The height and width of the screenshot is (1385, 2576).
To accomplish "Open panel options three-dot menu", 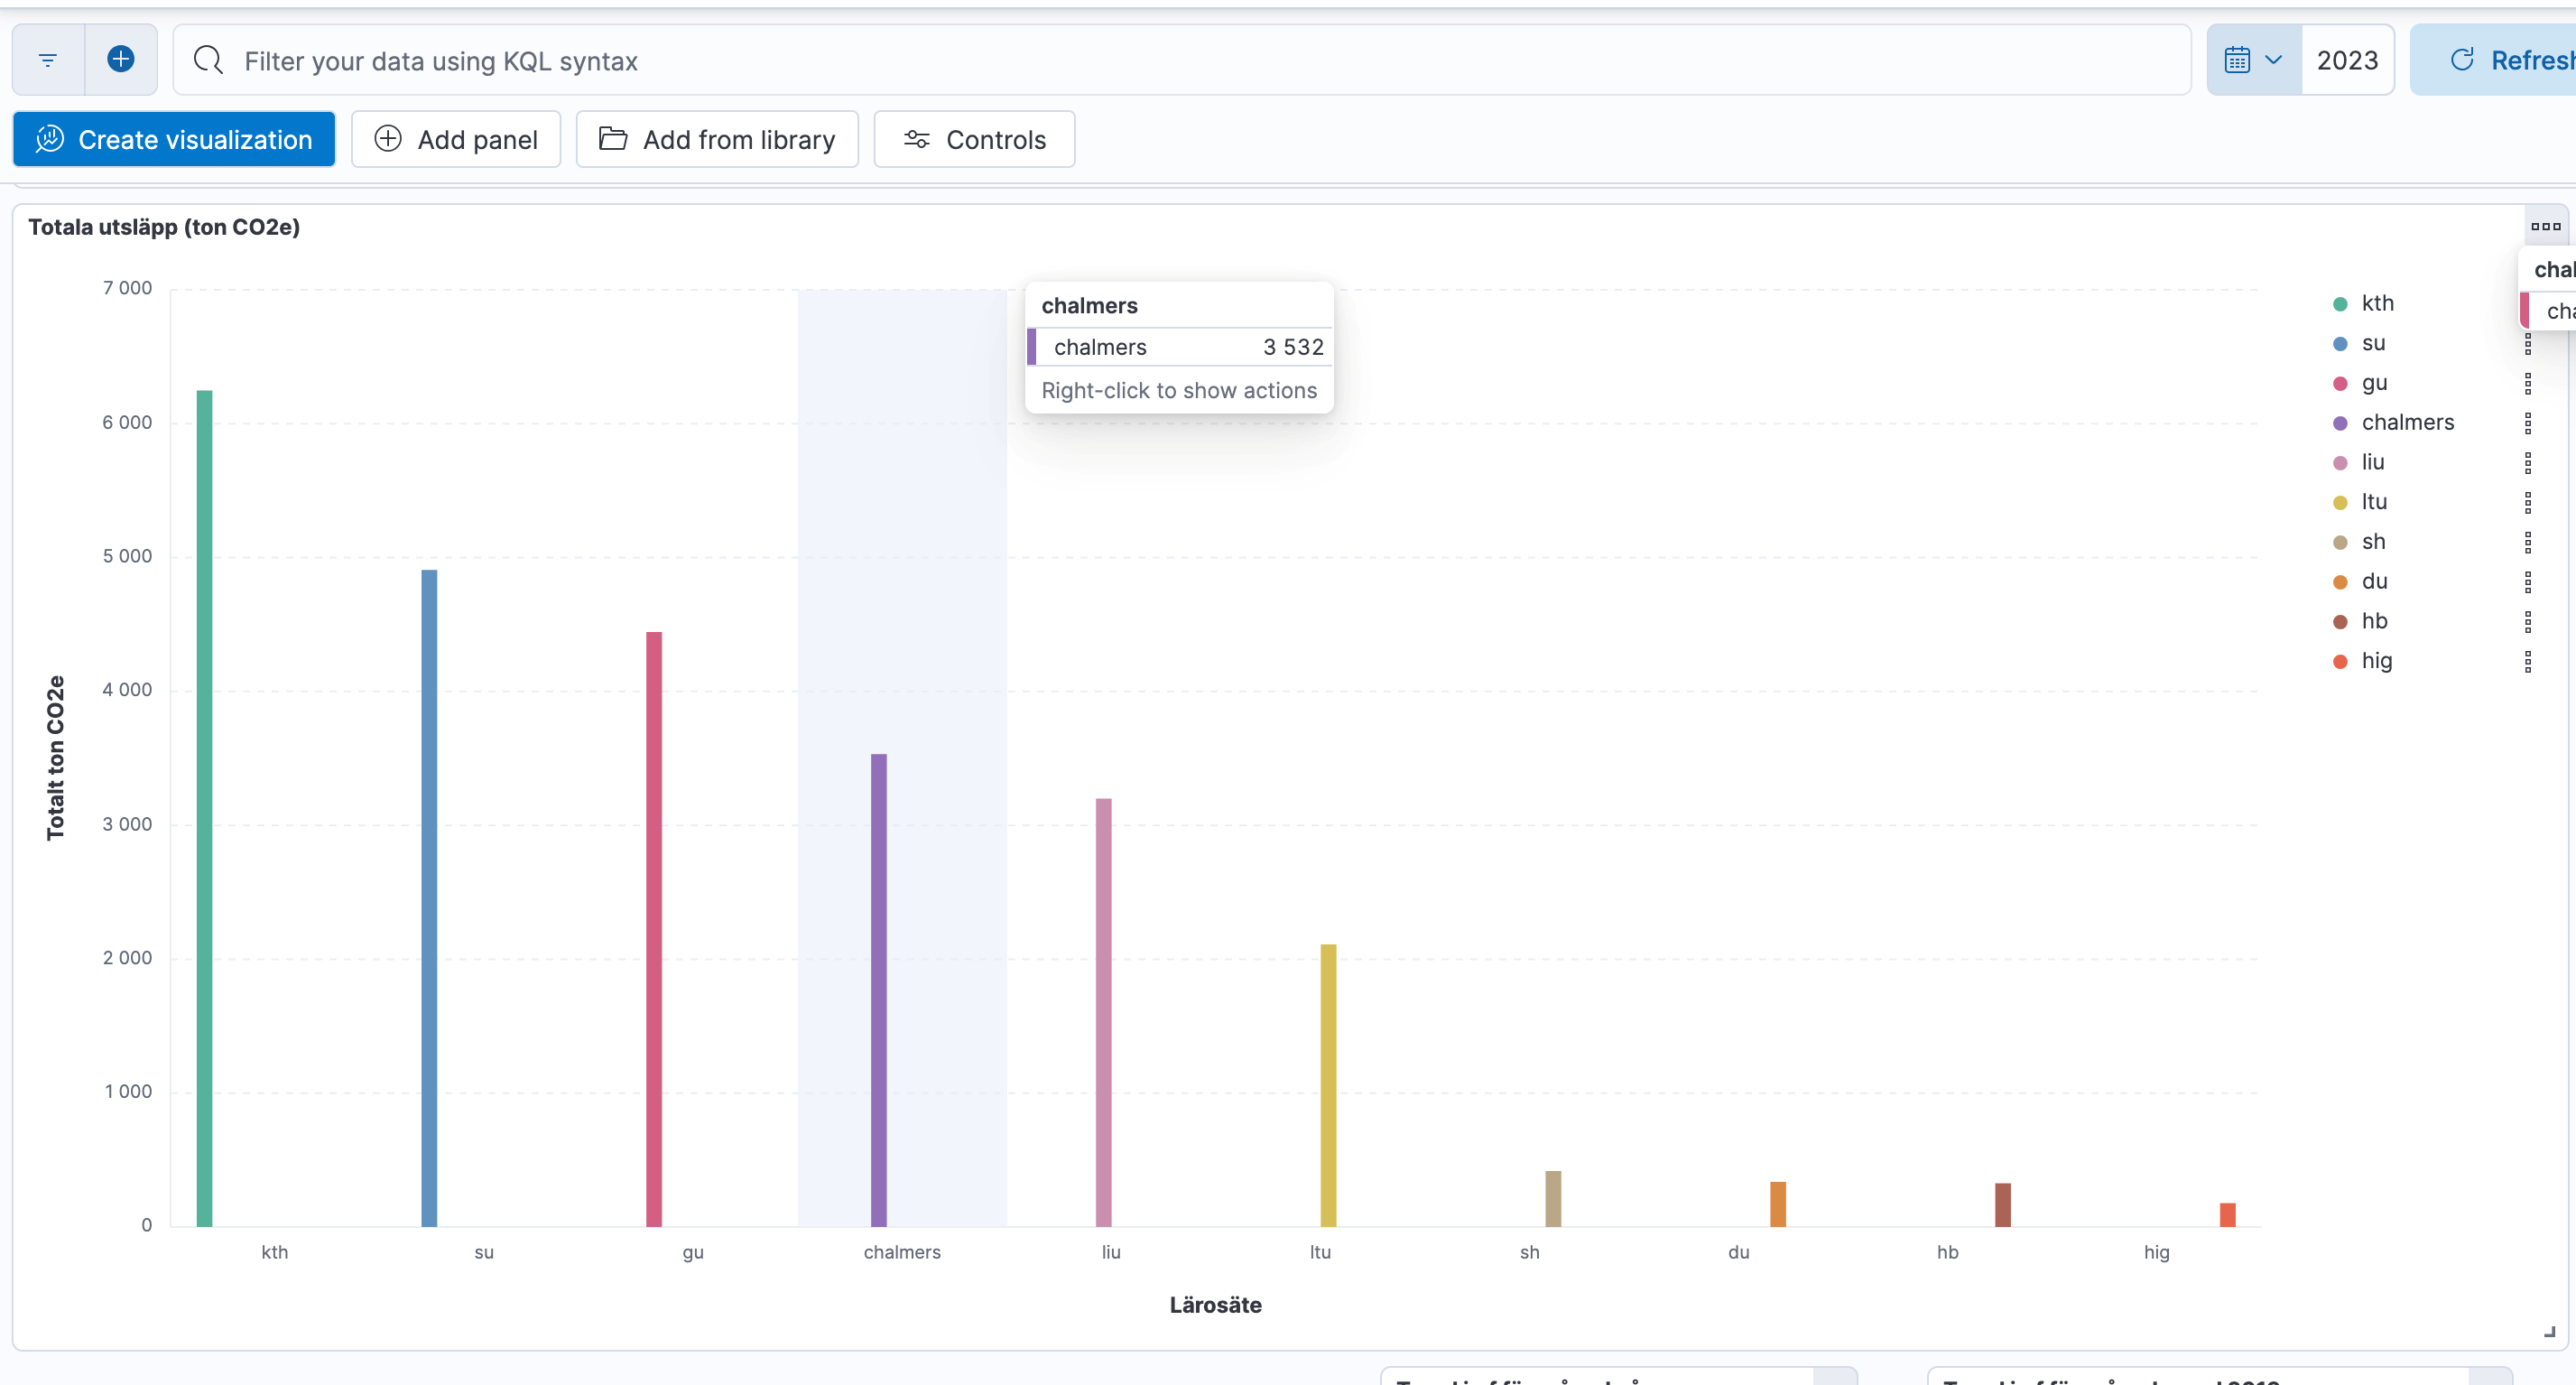I will (2545, 227).
